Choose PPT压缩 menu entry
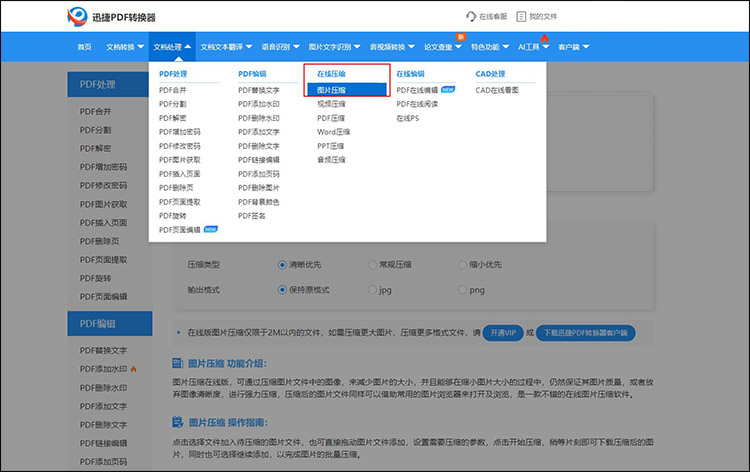This screenshot has width=750, height=472. [x=331, y=146]
